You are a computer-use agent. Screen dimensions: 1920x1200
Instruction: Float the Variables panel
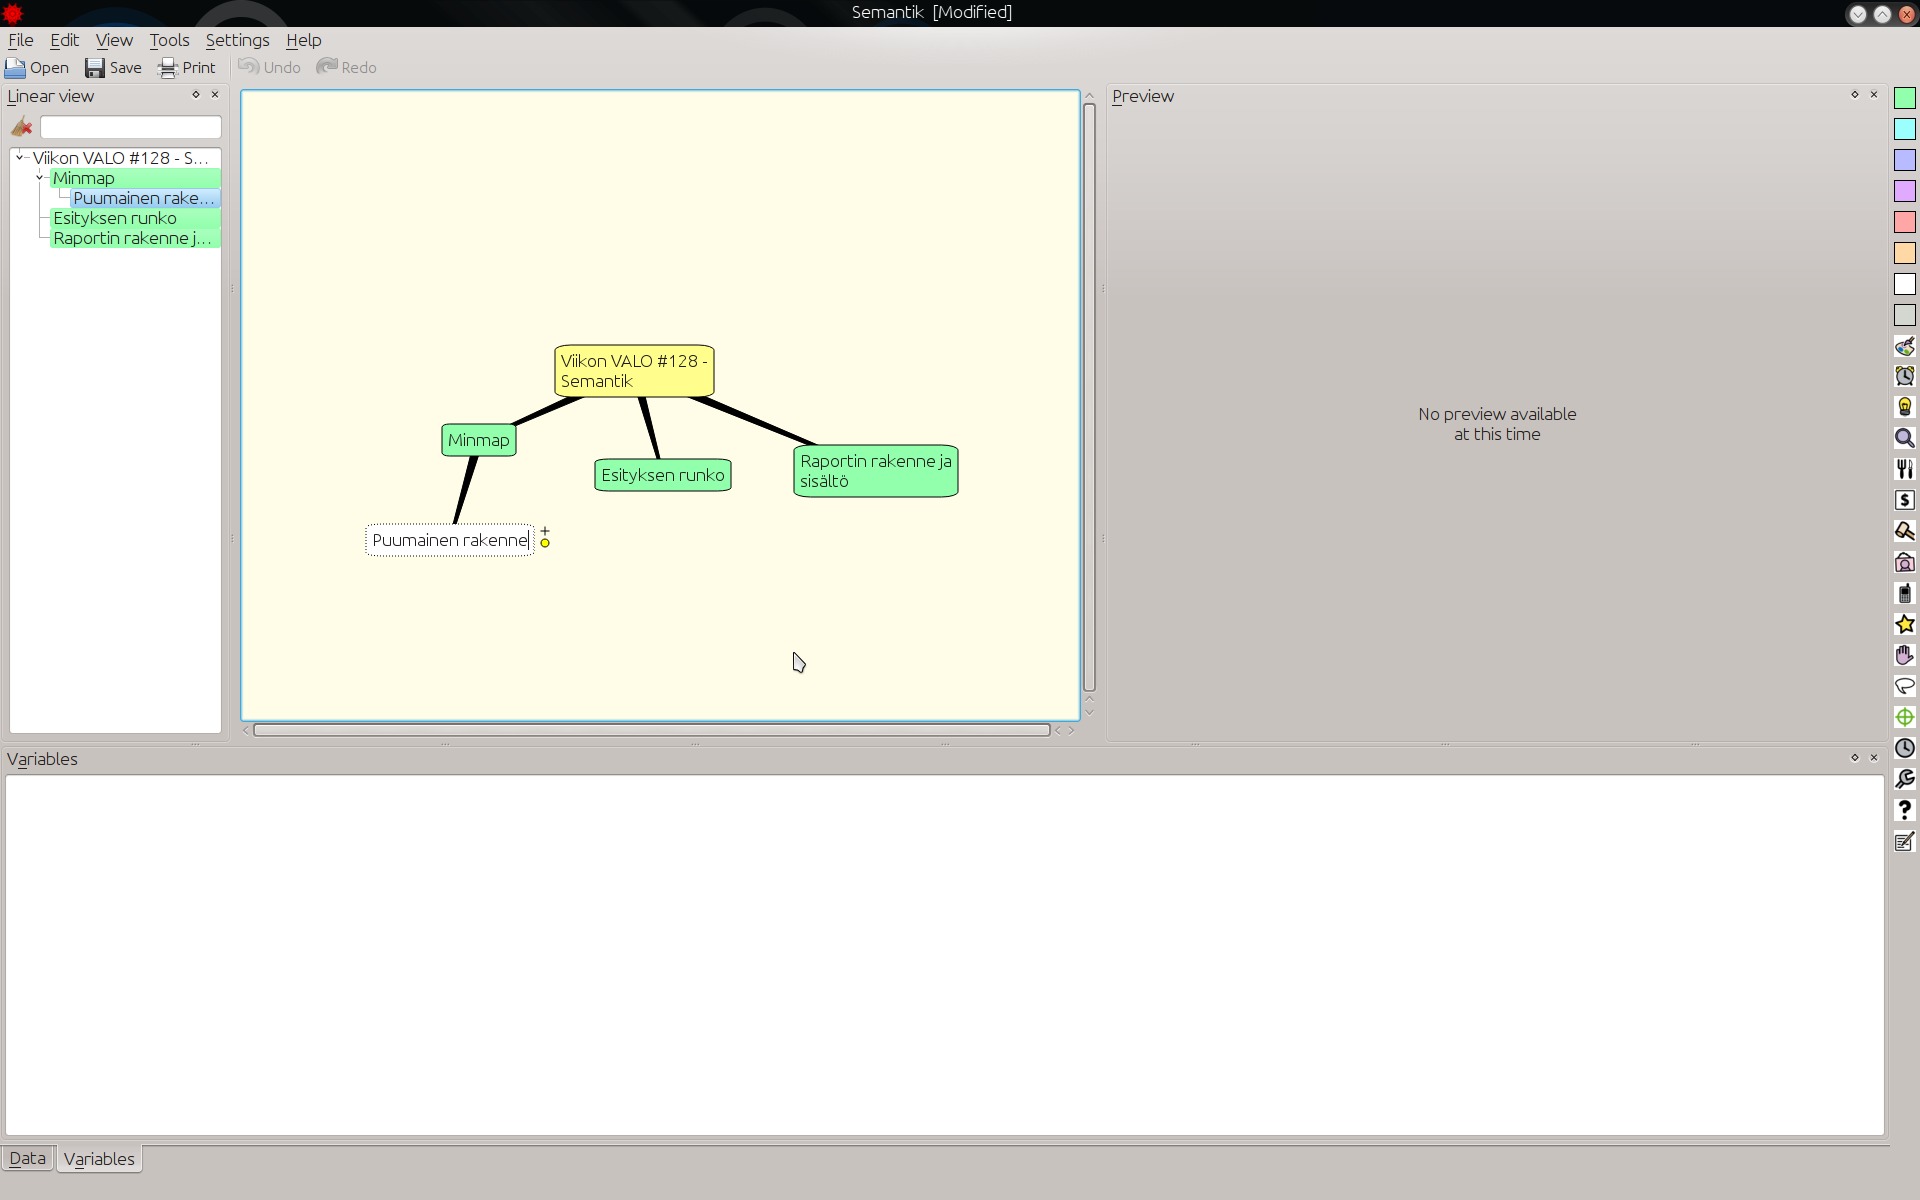1855,758
